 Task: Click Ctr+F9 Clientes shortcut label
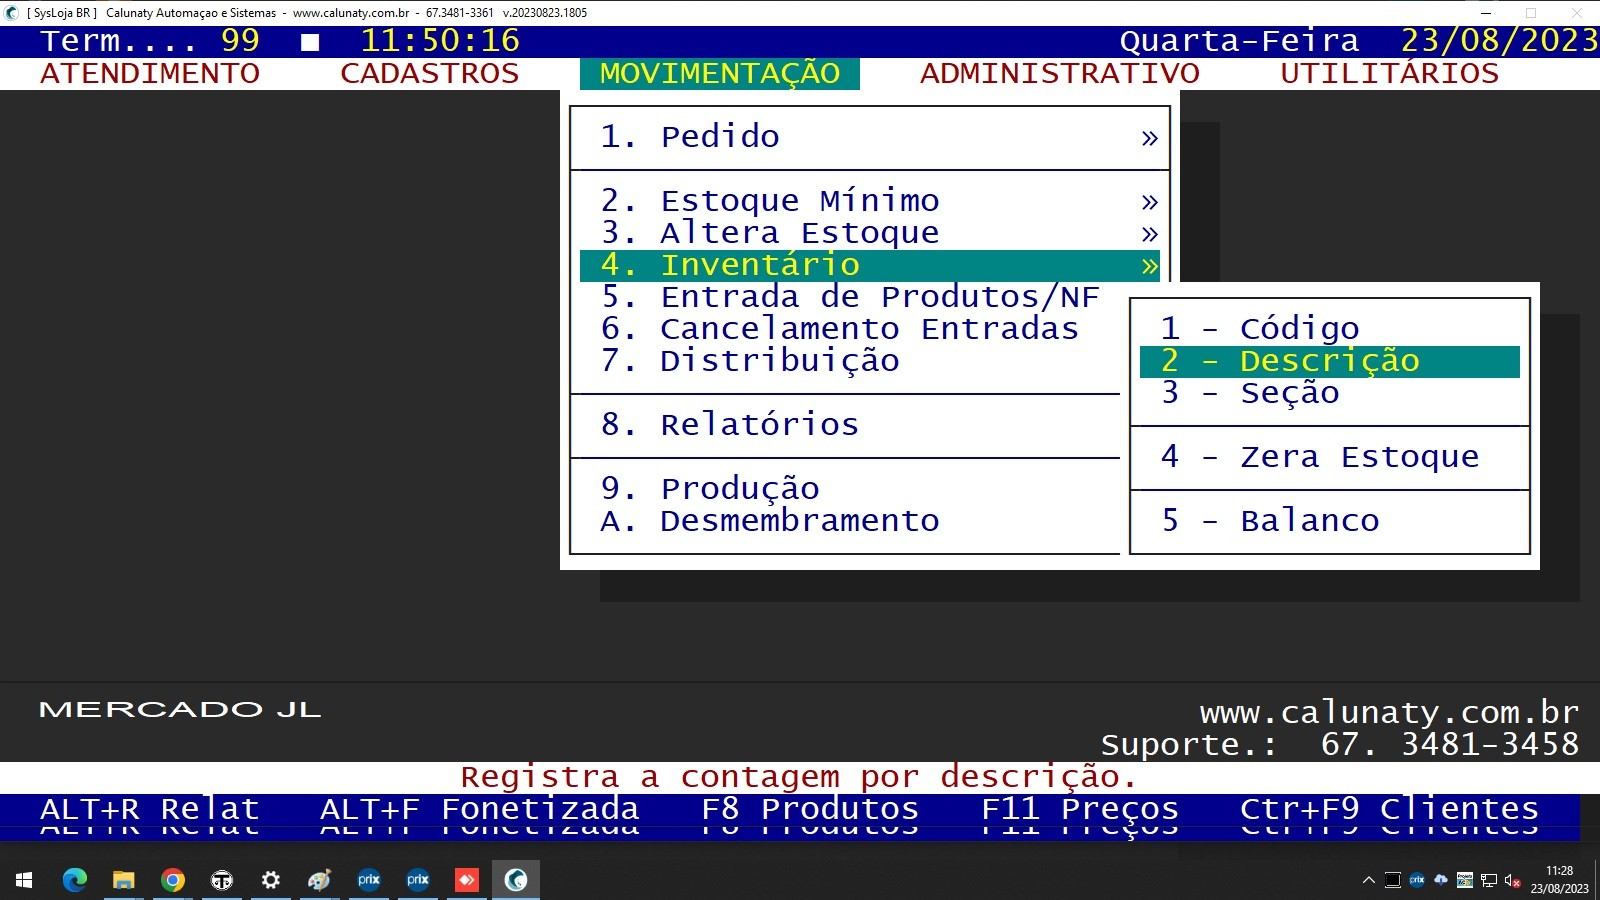pos(1388,809)
